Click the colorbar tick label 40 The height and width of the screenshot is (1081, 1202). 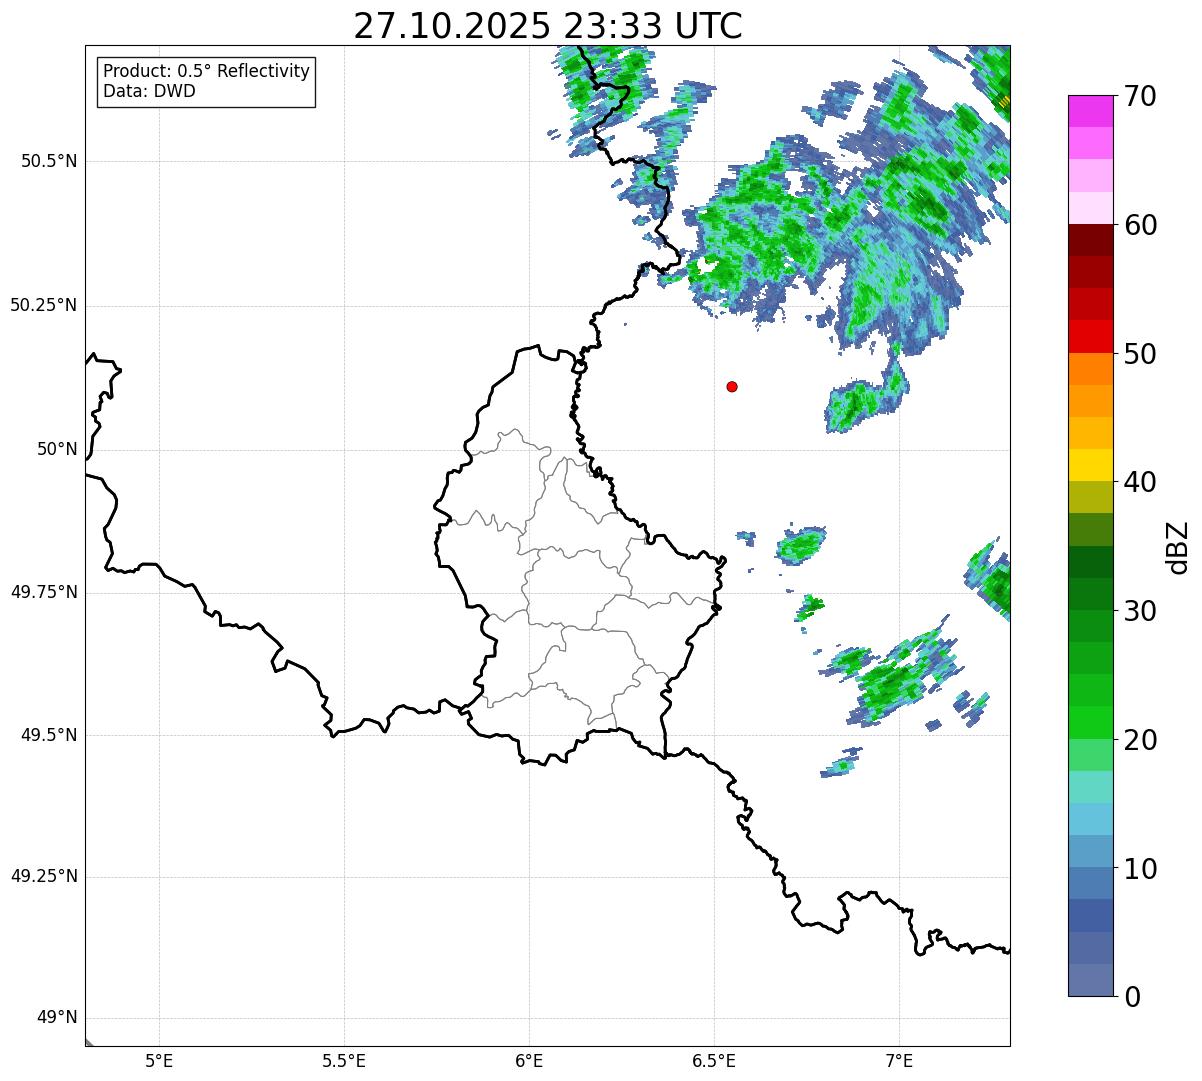tap(1140, 482)
